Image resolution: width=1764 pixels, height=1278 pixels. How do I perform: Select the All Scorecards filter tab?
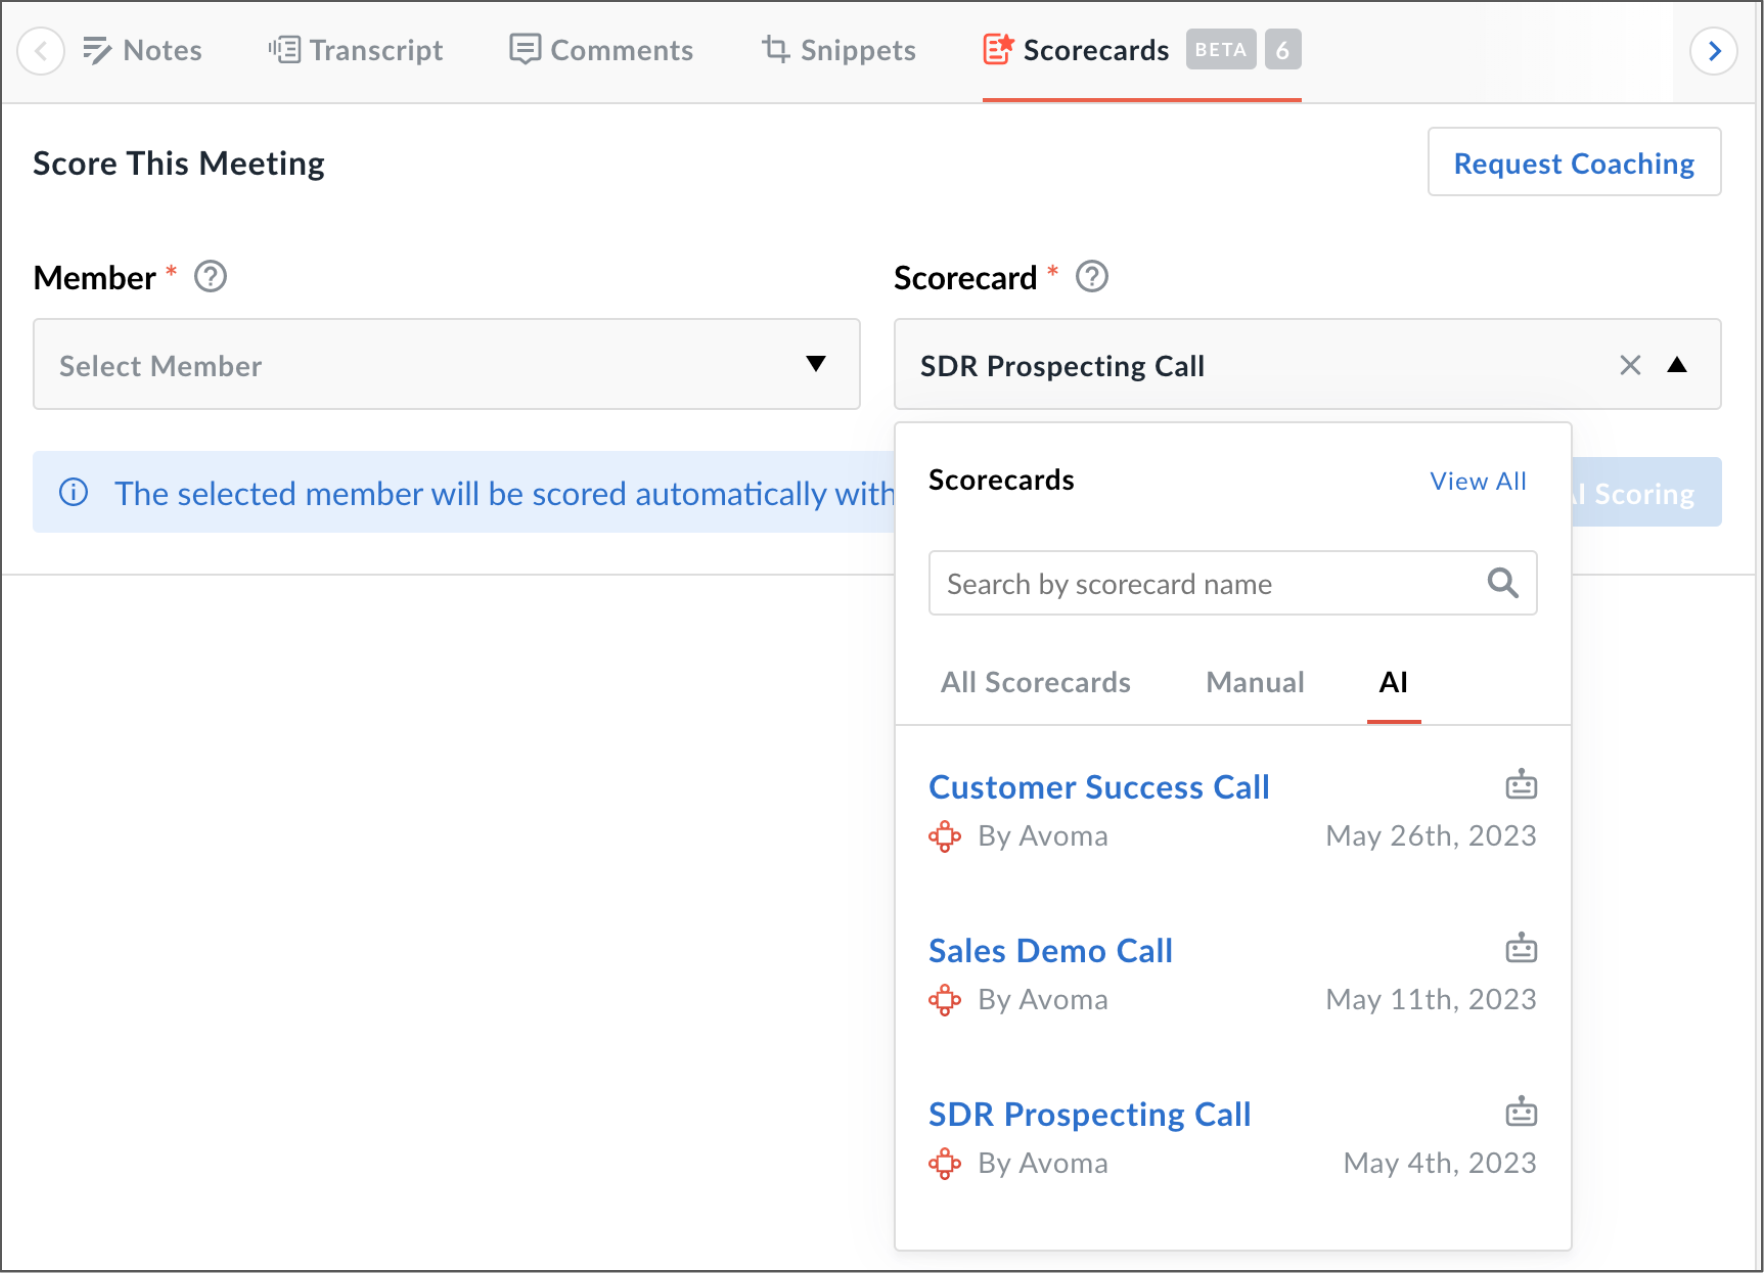[x=1035, y=682]
